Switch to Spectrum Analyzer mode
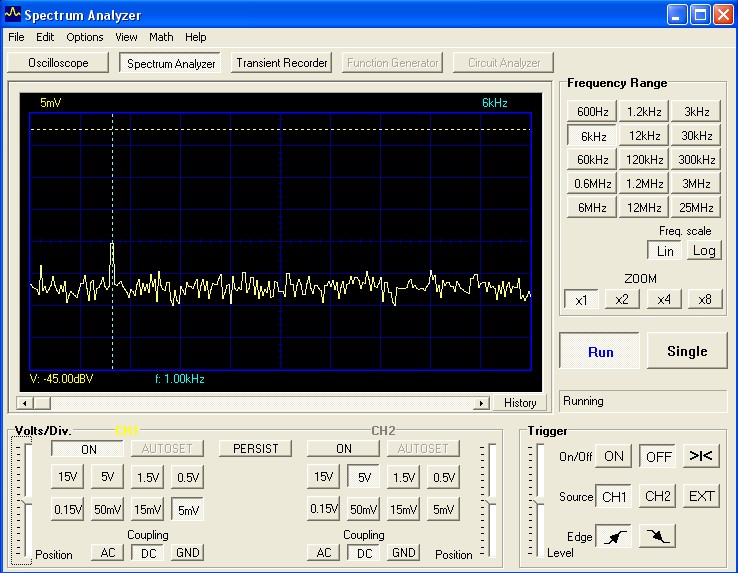This screenshot has height=573, width=738. (170, 63)
